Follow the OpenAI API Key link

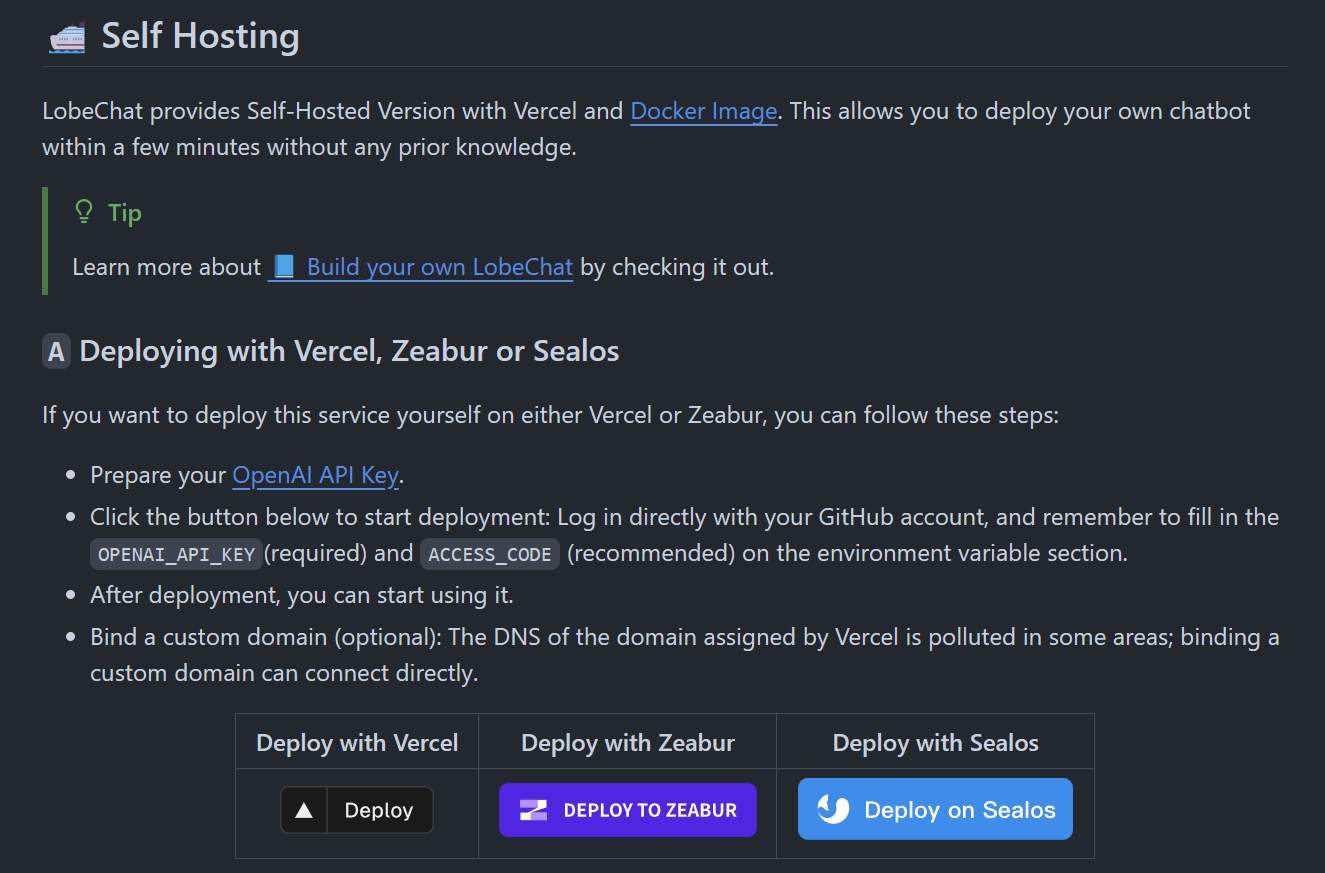[316, 475]
